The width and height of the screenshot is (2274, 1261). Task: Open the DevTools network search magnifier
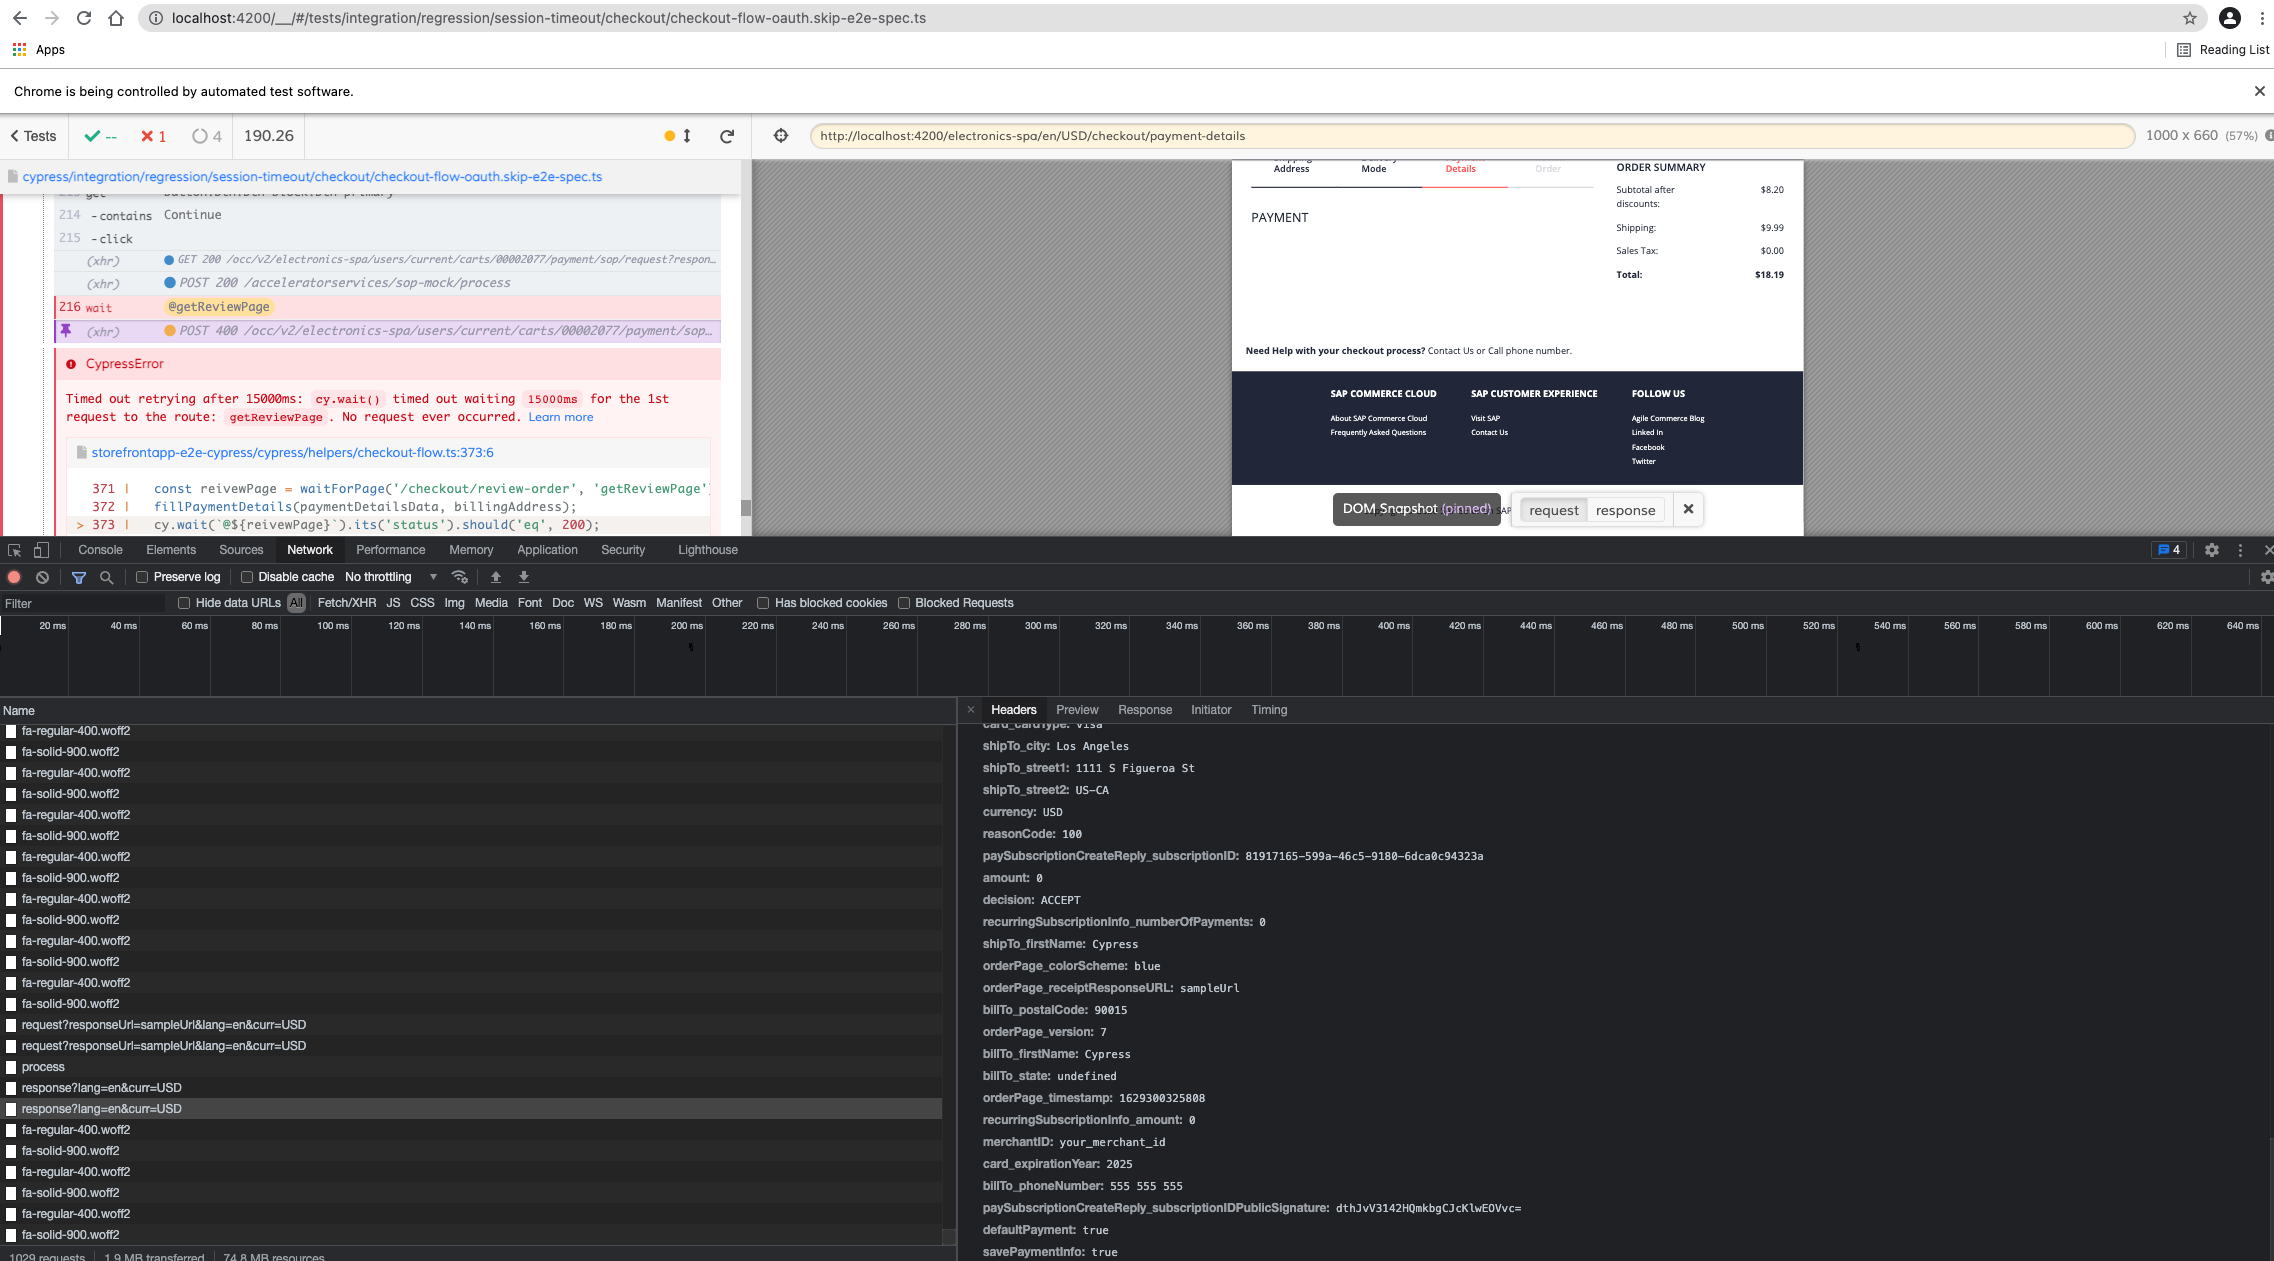click(106, 577)
